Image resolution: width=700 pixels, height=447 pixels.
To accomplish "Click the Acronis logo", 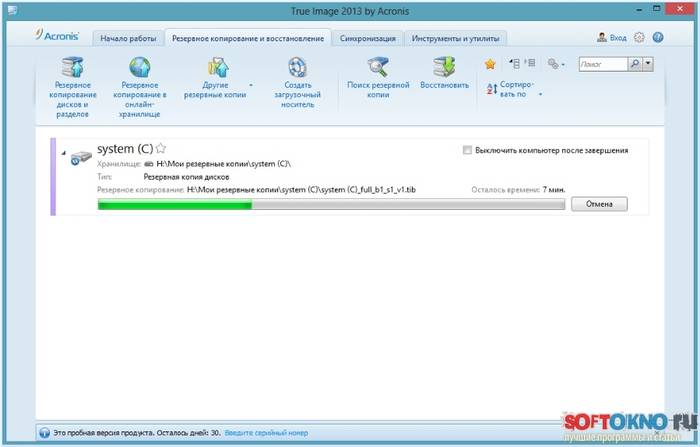I will [x=57, y=35].
